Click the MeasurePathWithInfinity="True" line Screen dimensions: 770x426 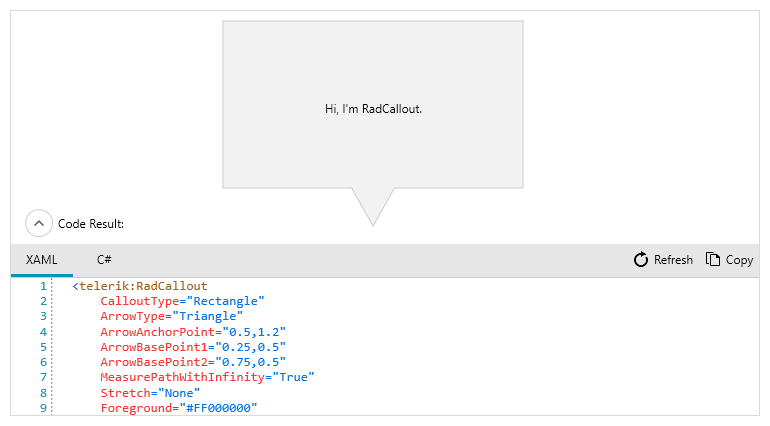tap(207, 377)
